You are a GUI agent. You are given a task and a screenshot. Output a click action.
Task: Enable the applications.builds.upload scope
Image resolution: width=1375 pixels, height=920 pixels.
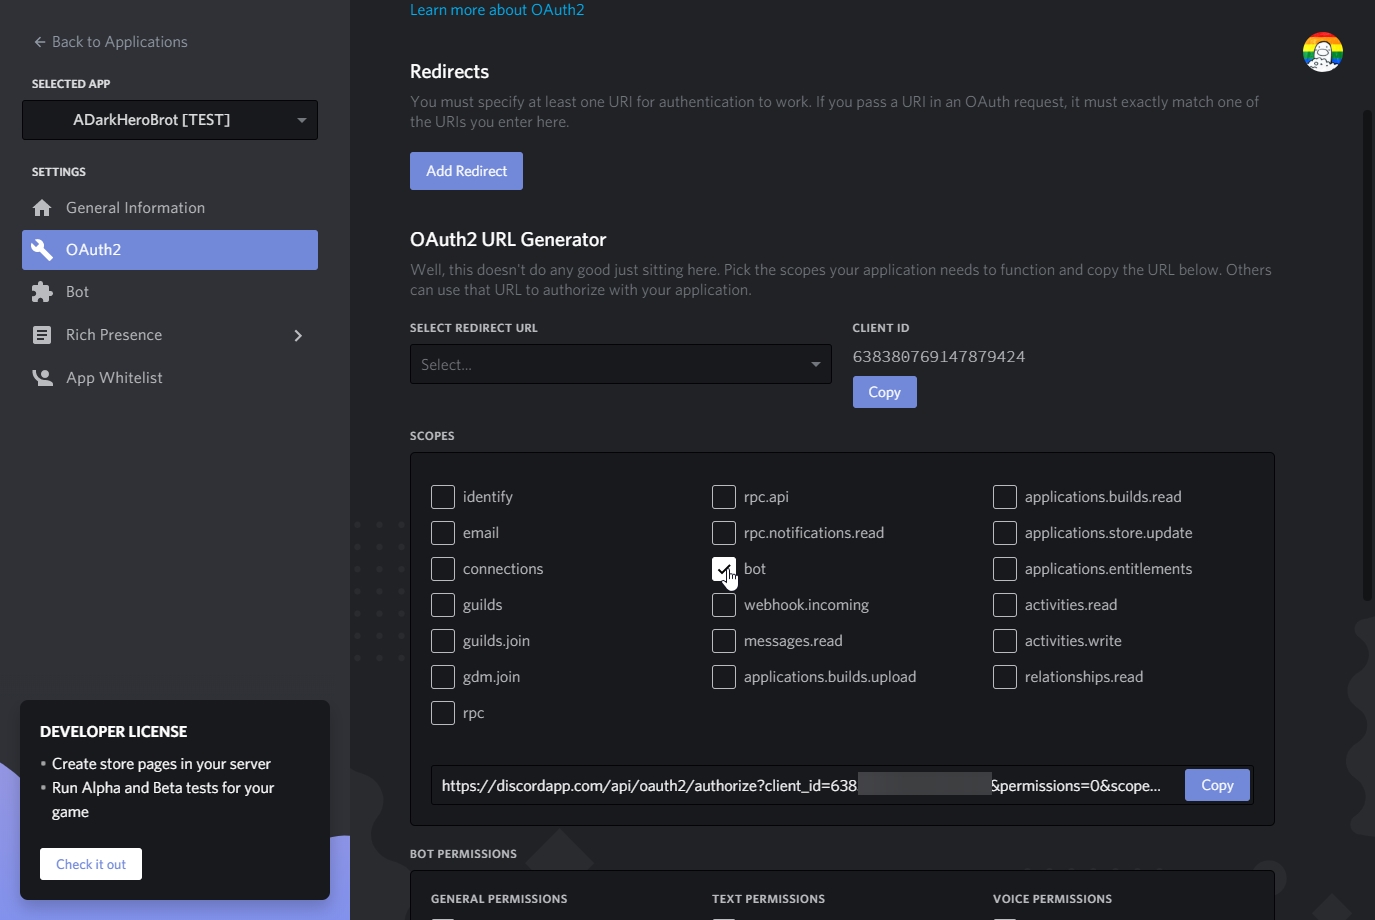tap(724, 677)
